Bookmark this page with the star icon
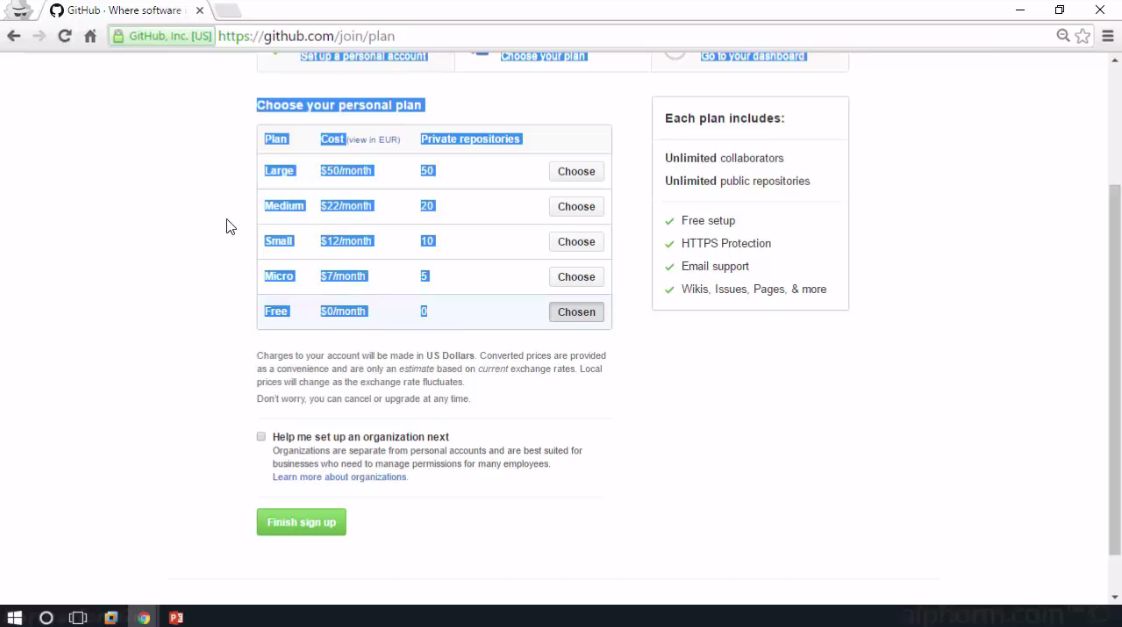Screen dimensions: 1122x627 click(x=1083, y=36)
